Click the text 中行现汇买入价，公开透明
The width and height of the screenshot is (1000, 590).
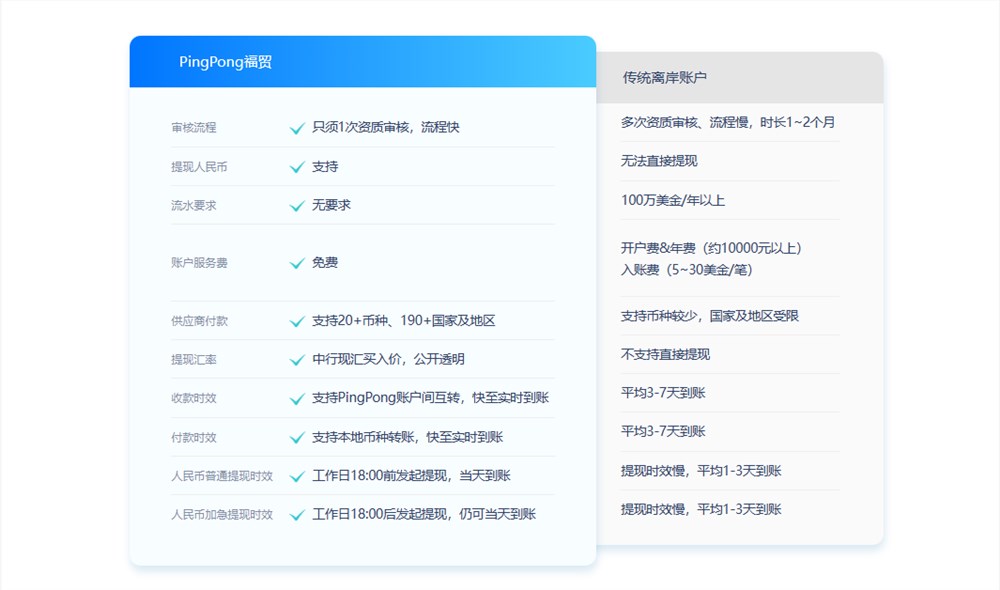point(388,359)
